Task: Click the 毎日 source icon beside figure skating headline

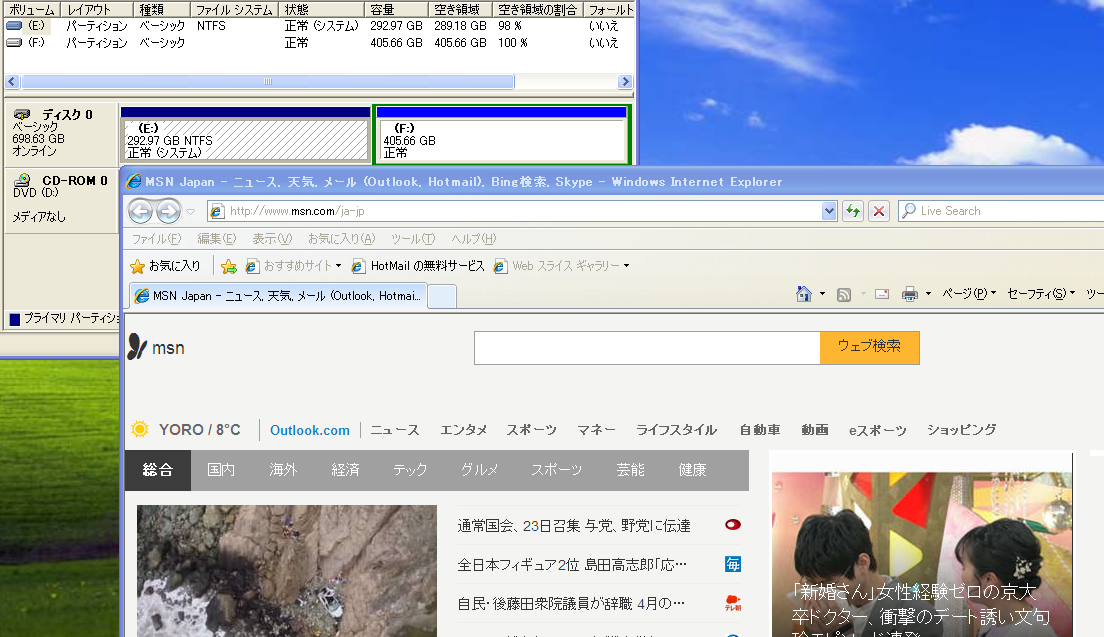Action: pyautogui.click(x=733, y=564)
